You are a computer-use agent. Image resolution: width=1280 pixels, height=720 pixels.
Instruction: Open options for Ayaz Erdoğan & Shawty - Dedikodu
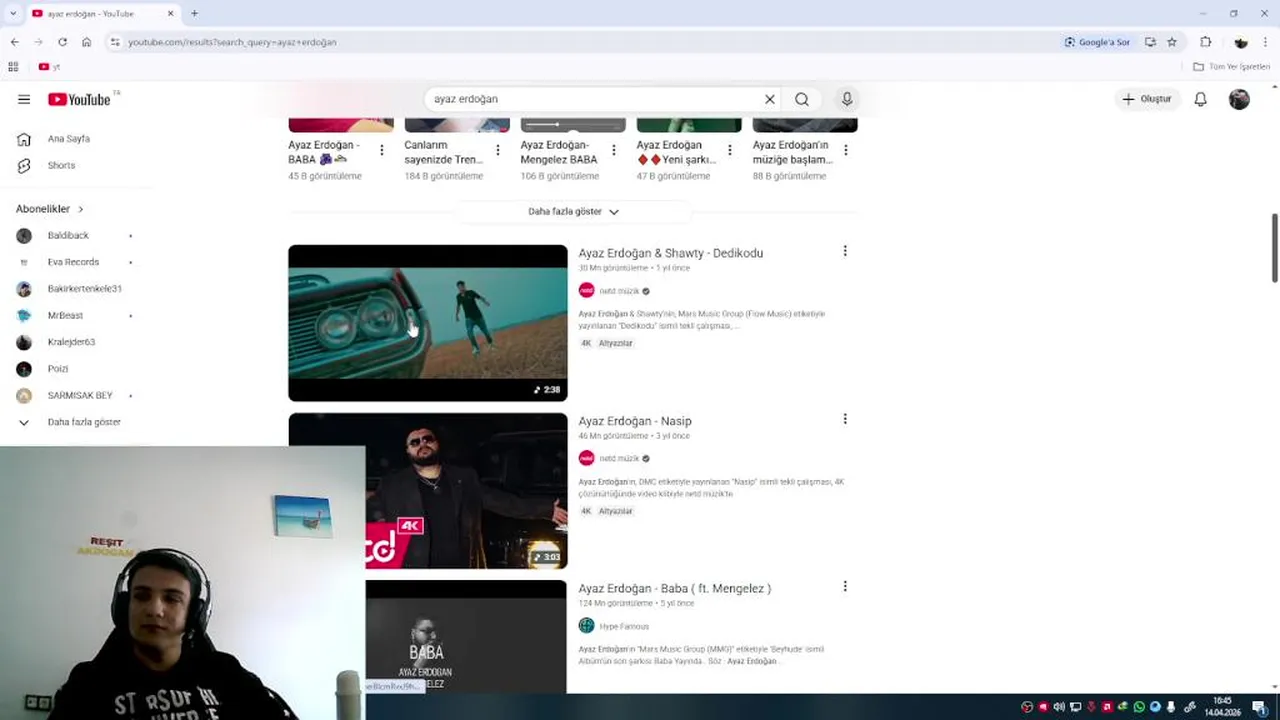pos(845,251)
